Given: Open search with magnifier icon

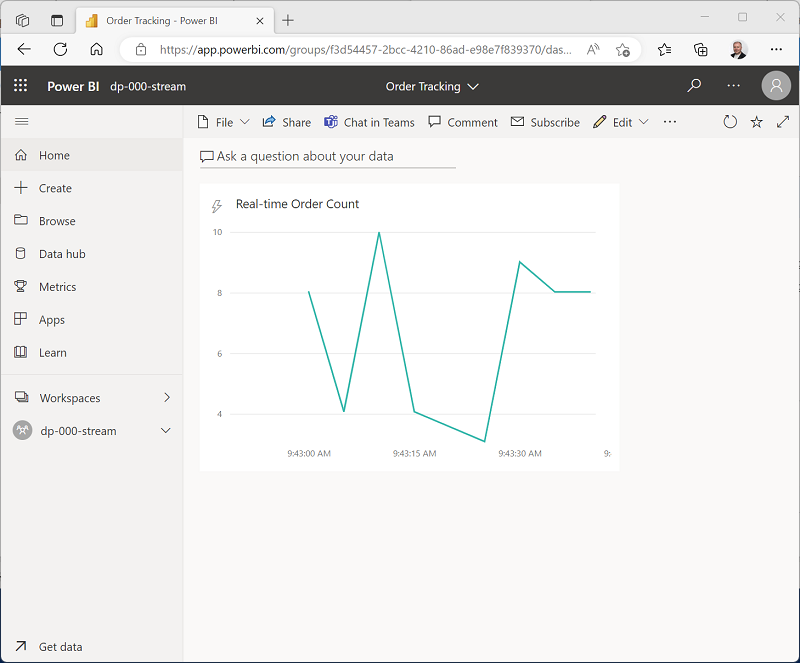Looking at the screenshot, I should tap(694, 85).
